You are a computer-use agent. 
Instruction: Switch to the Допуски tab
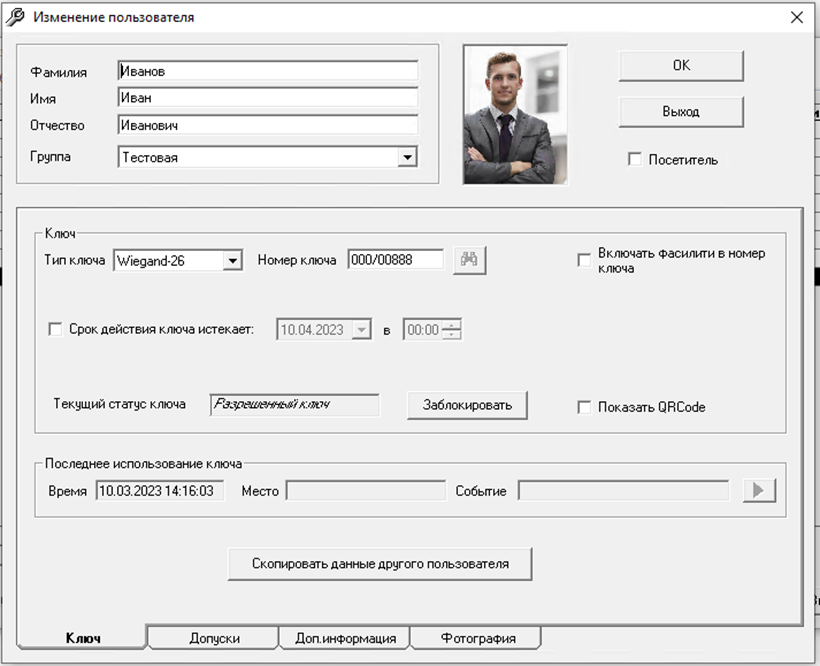214,638
